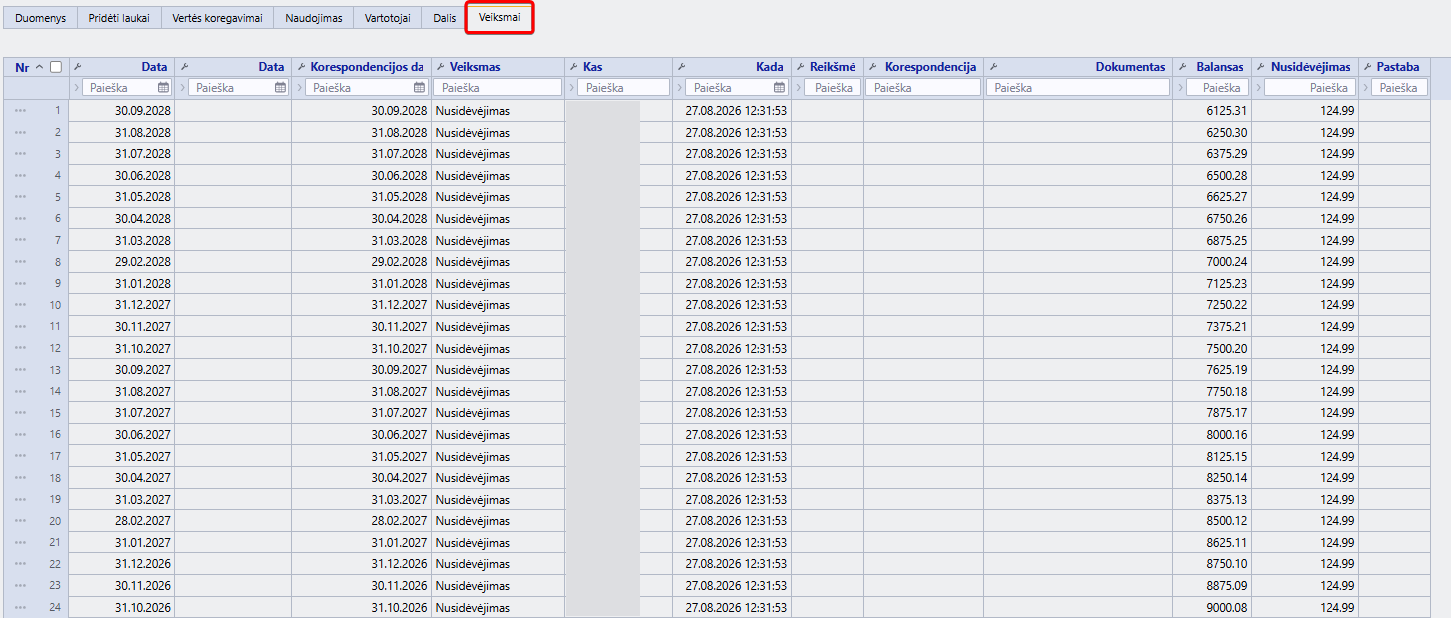1451x618 pixels.
Task: Select the Naudojimas tab
Action: (x=313, y=18)
